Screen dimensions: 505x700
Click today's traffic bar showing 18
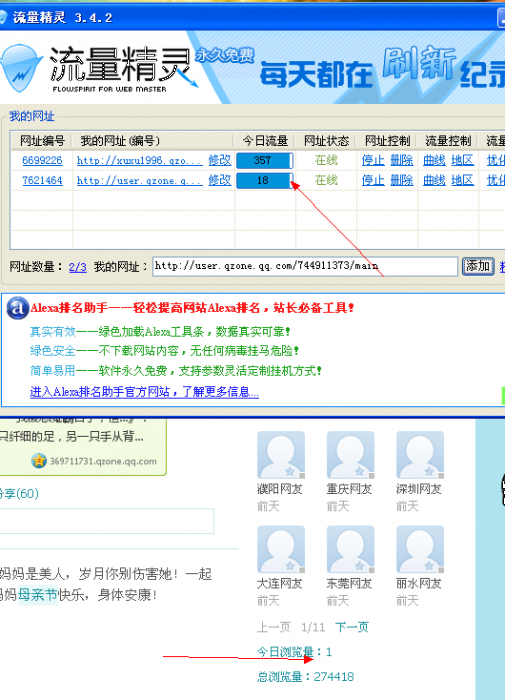click(x=264, y=180)
